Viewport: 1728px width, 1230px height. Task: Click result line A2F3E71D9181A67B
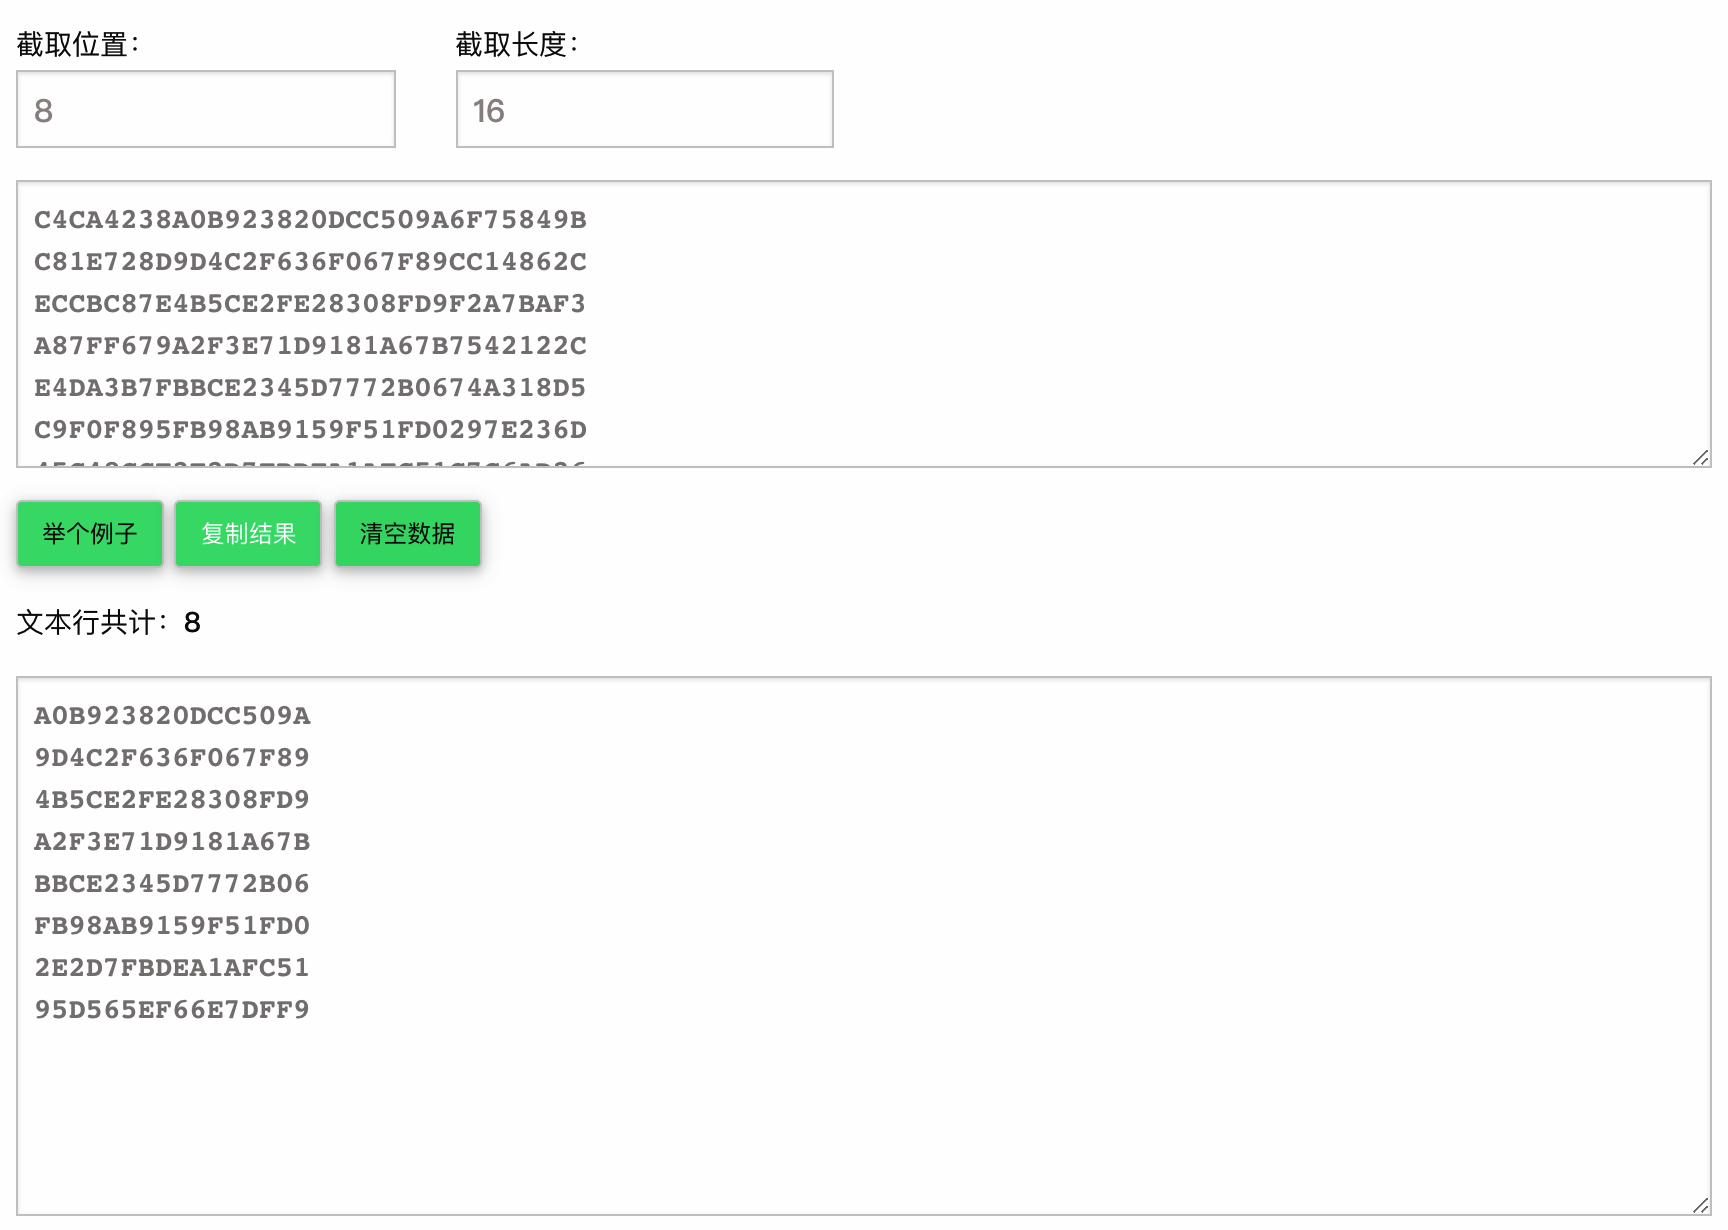click(x=172, y=842)
